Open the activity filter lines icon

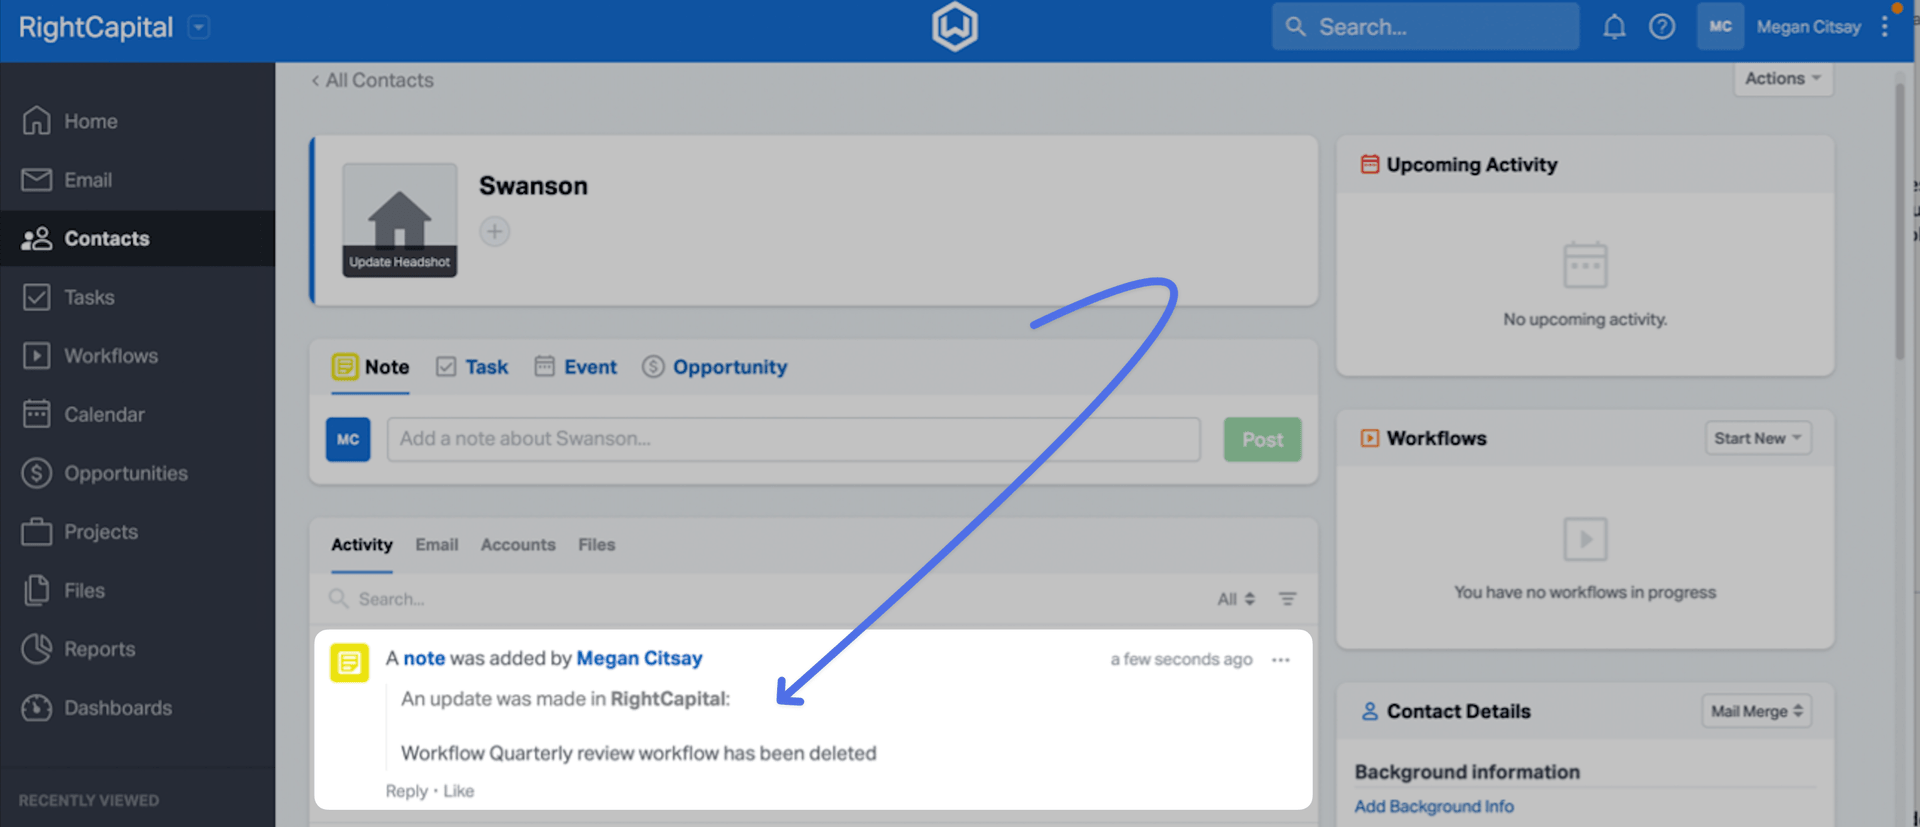[x=1287, y=599]
